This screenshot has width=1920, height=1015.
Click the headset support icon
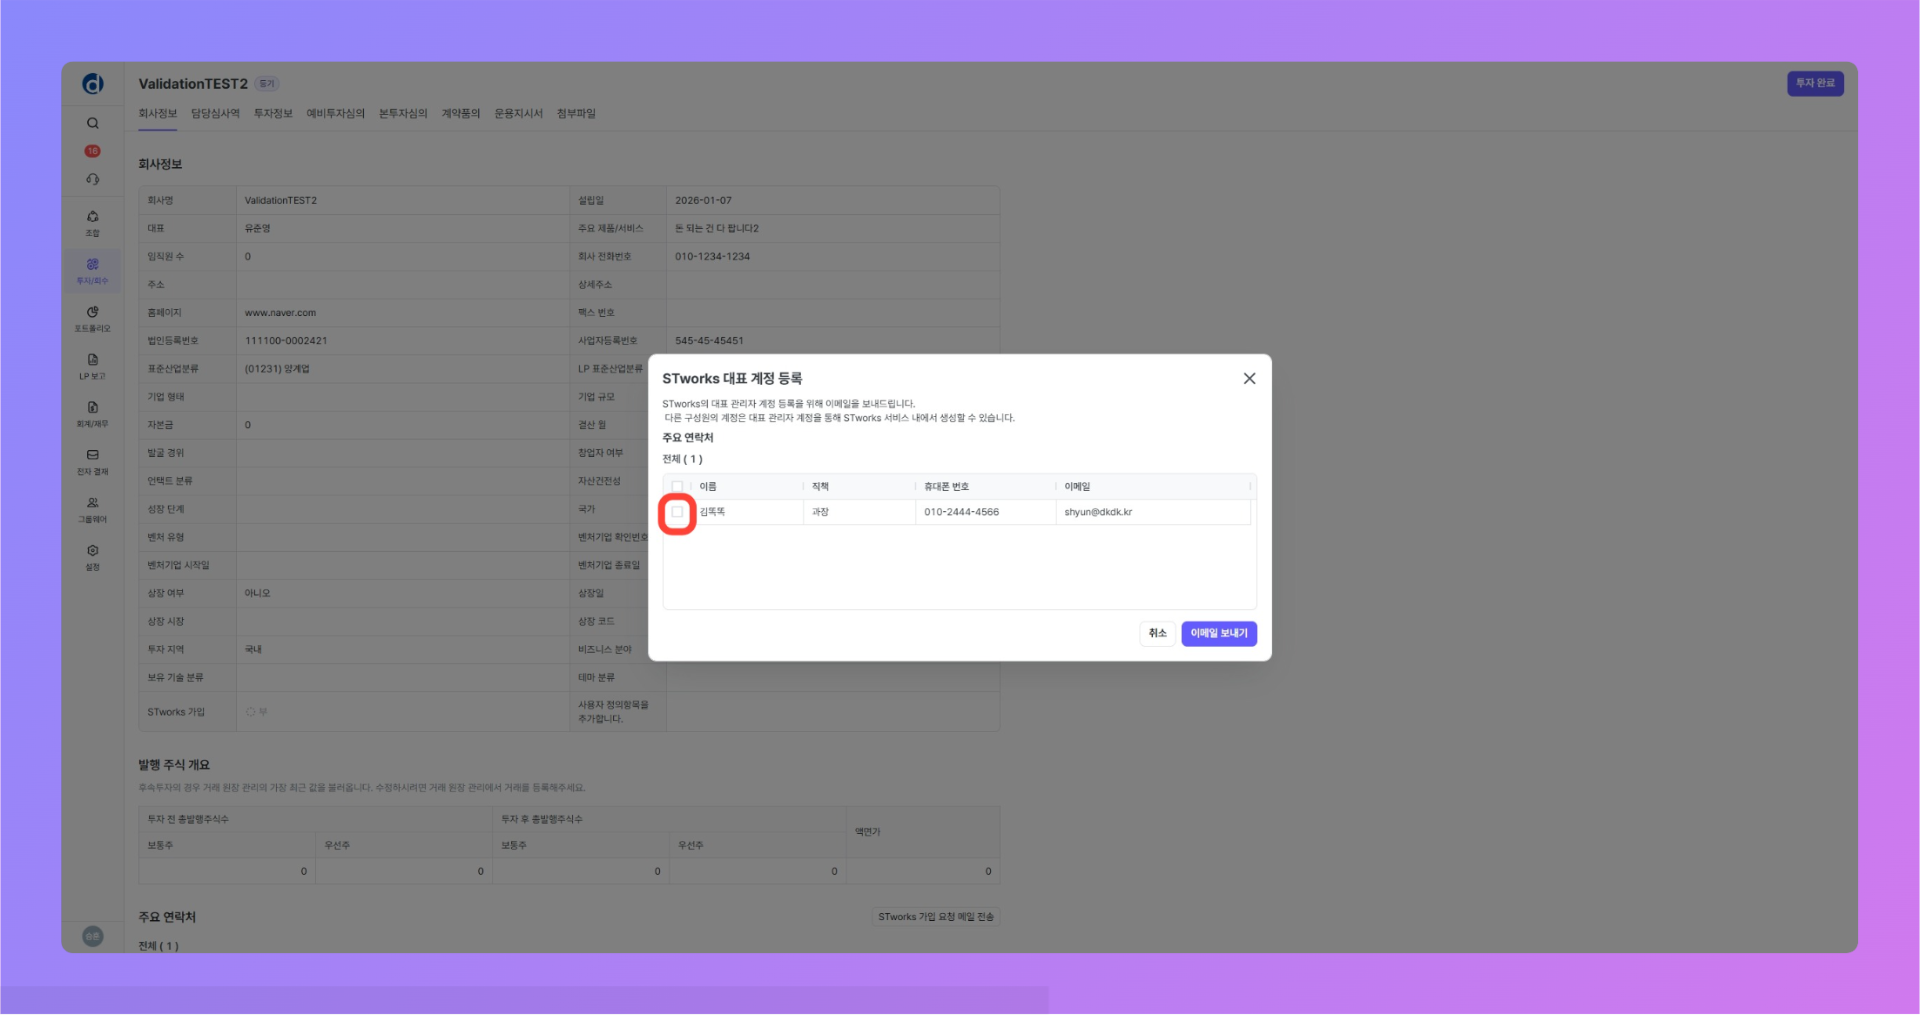tap(92, 179)
